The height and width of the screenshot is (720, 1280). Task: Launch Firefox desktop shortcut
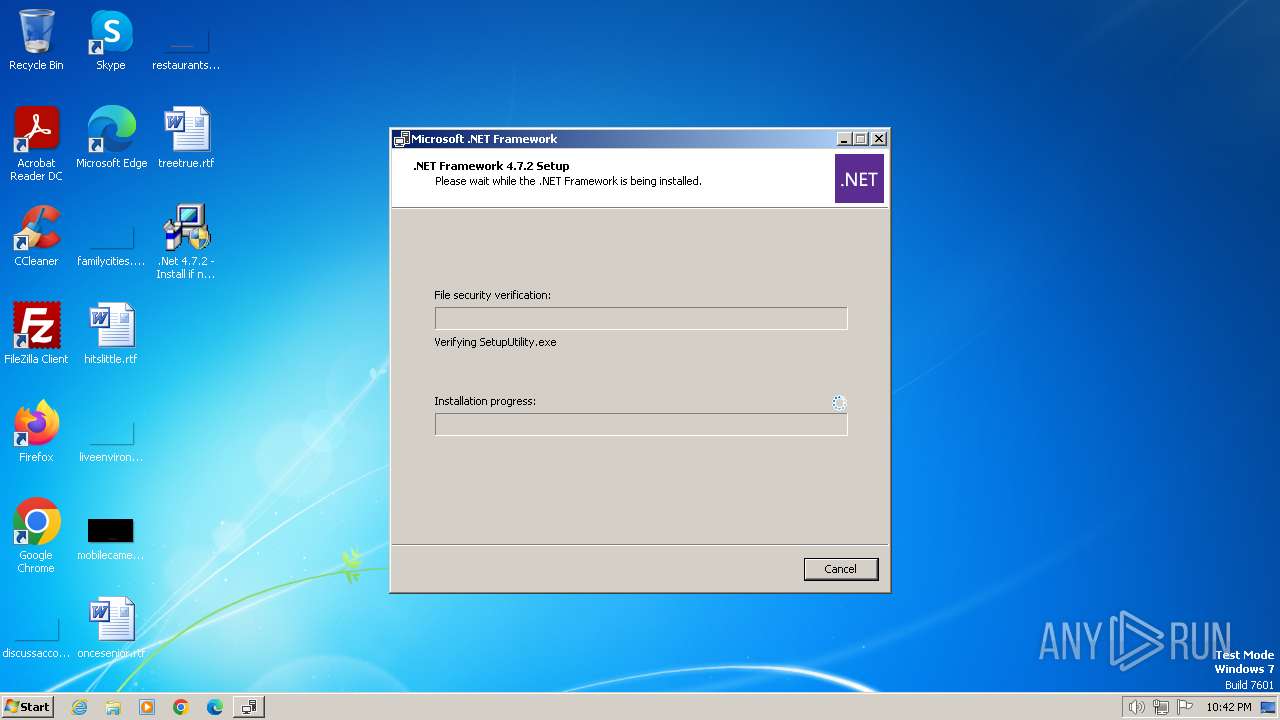coord(36,432)
